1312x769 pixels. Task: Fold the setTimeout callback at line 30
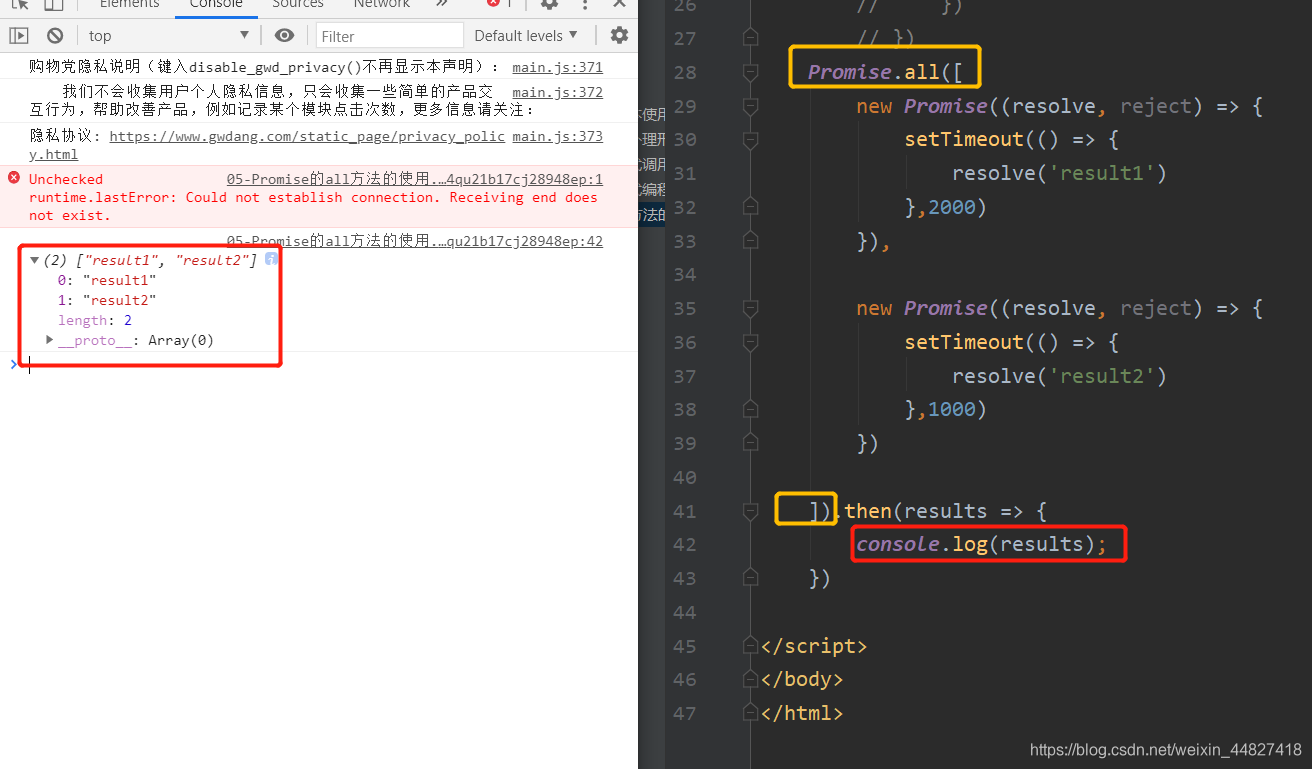pyautogui.click(x=751, y=140)
